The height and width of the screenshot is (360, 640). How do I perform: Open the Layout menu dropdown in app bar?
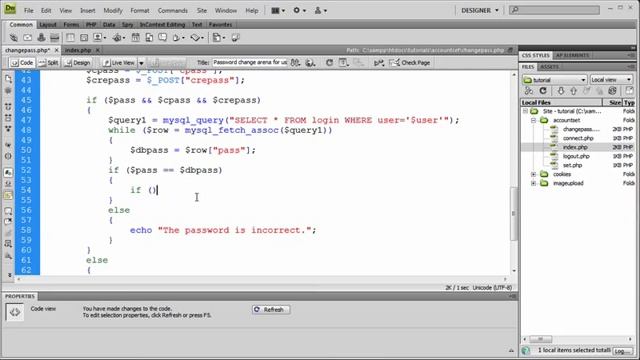278,10
